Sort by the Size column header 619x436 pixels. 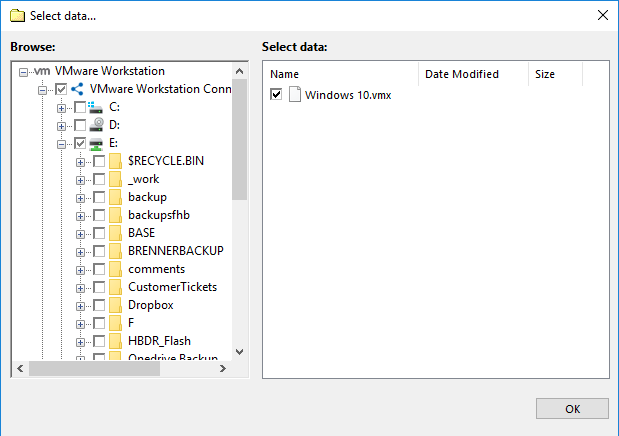pyautogui.click(x=555, y=74)
